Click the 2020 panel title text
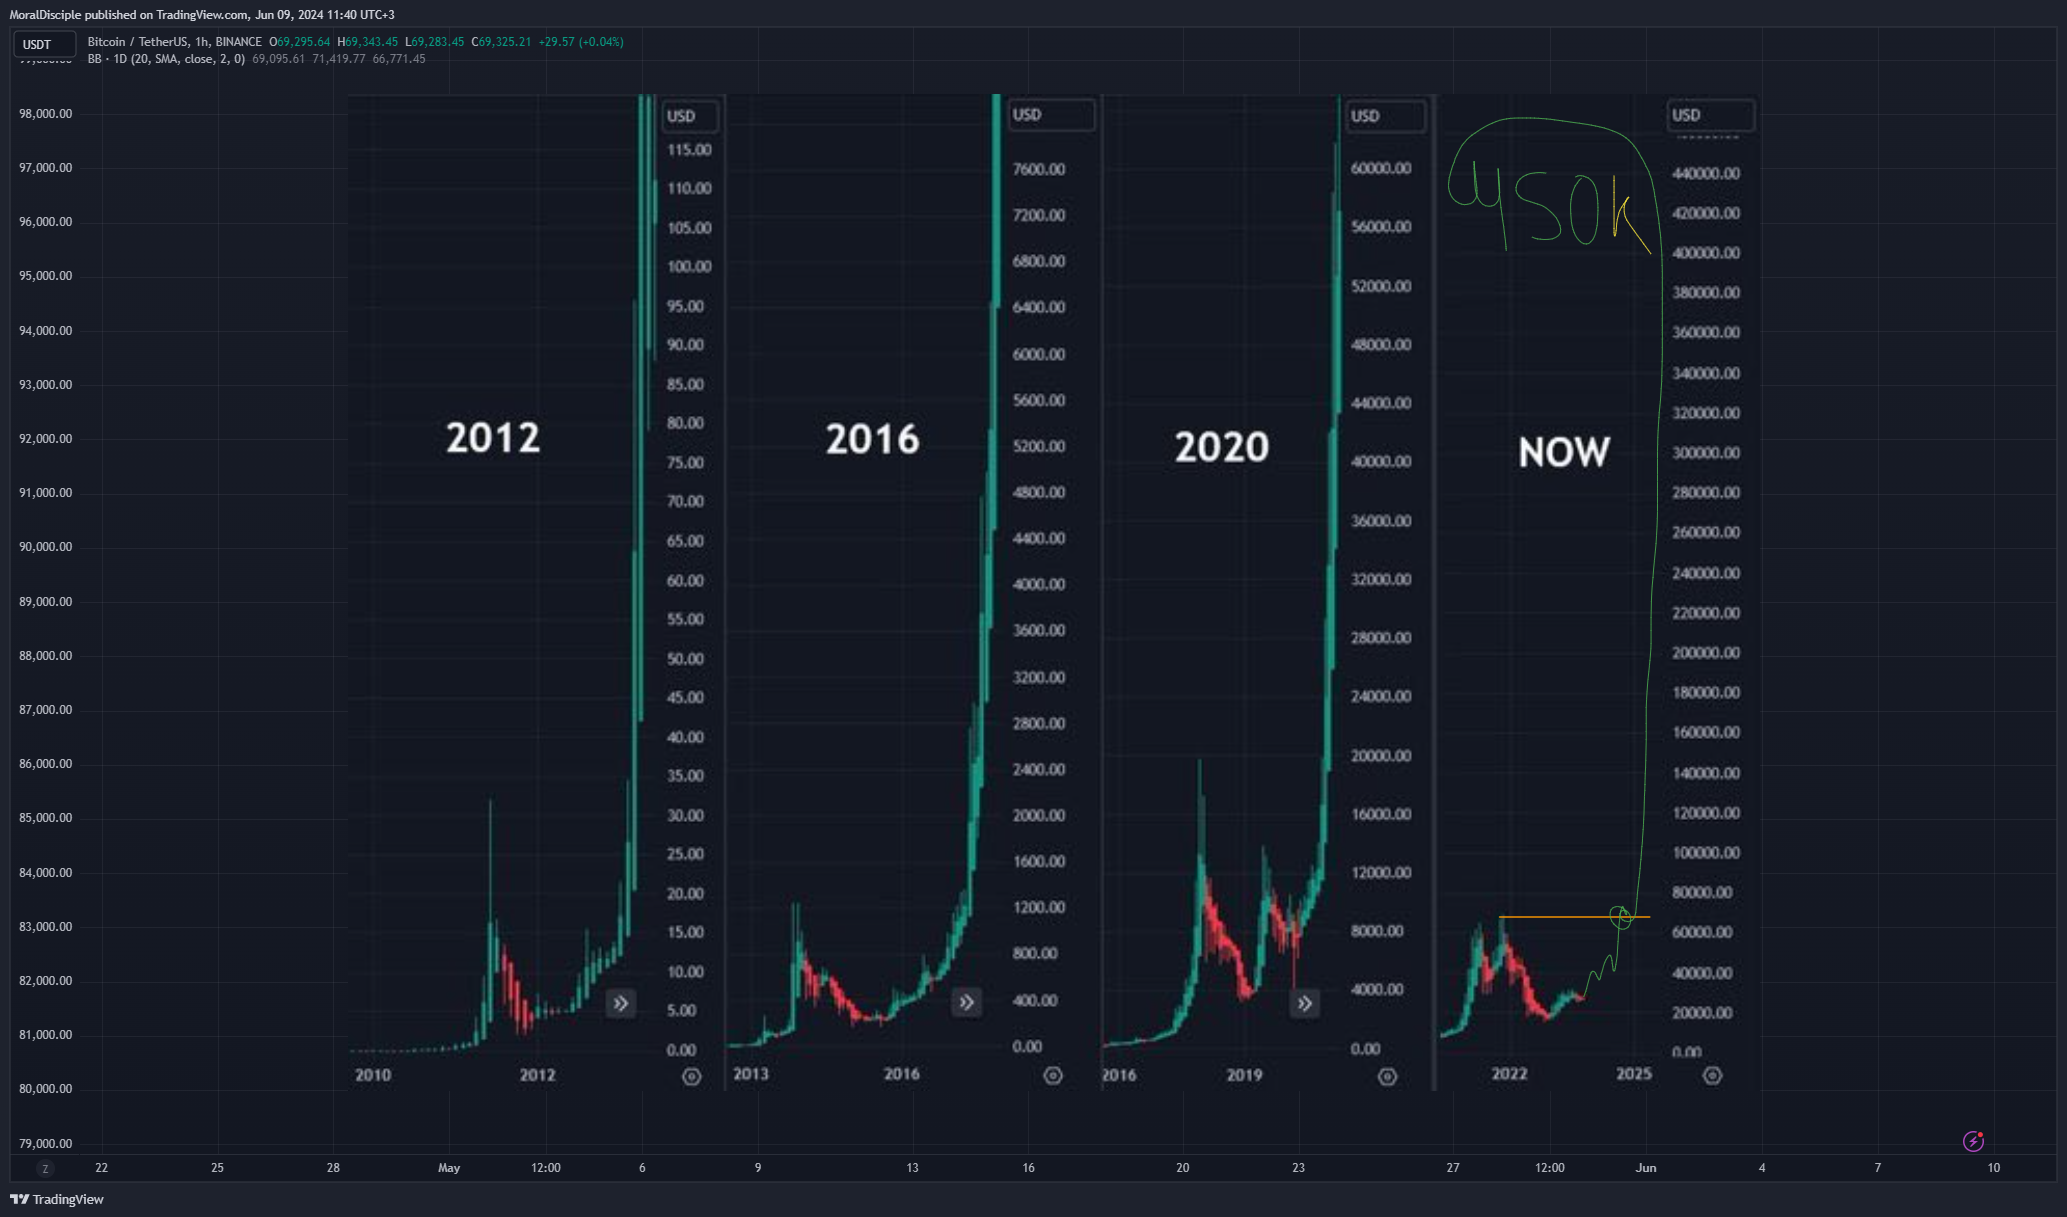 point(1222,447)
